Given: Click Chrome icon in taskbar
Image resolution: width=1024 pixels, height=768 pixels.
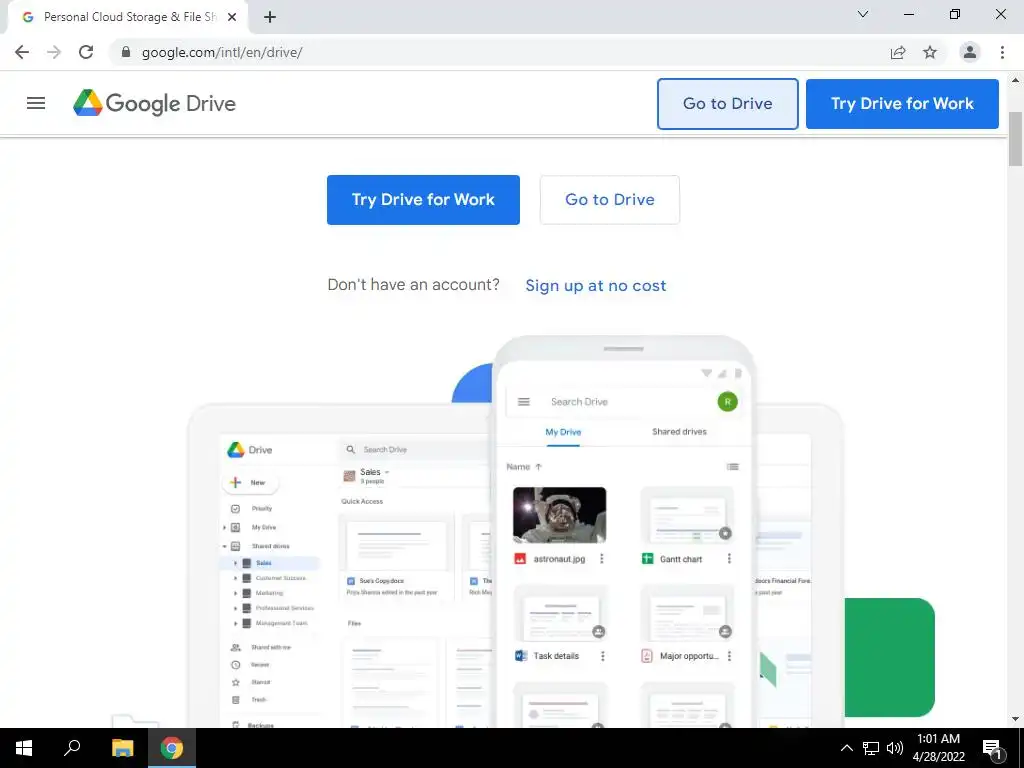Looking at the screenshot, I should [x=172, y=748].
